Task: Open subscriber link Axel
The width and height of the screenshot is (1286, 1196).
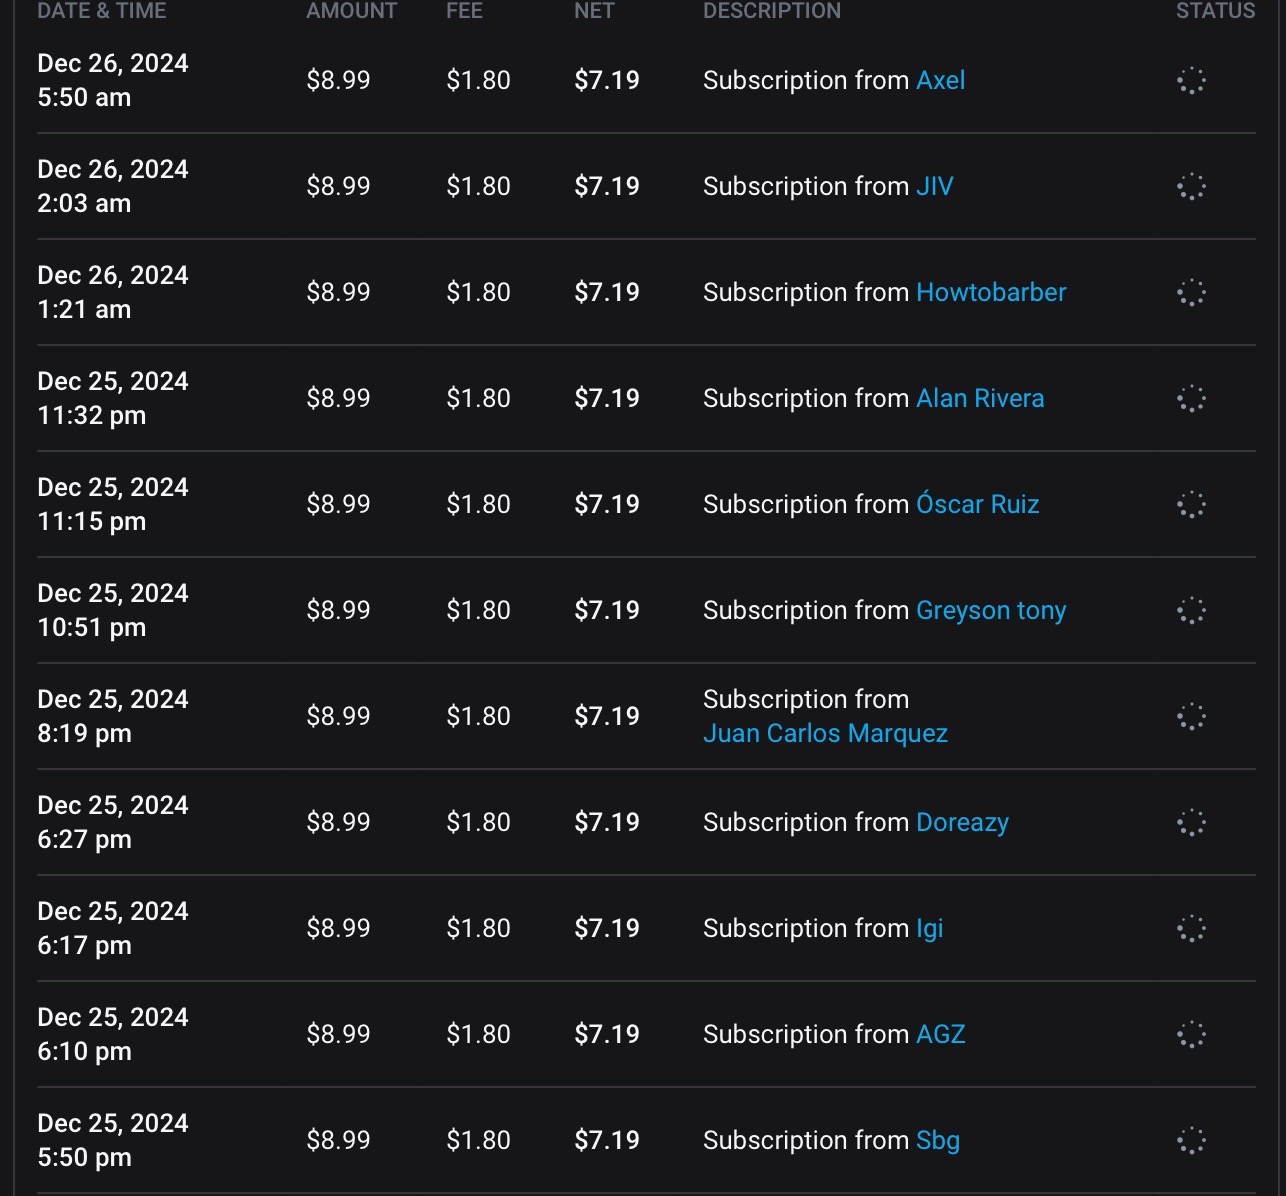Action: (940, 80)
